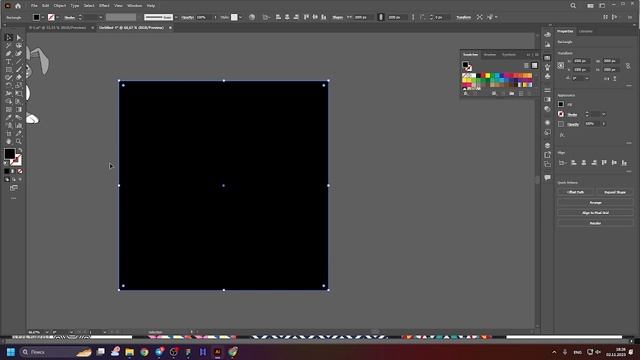Switch to the Brushes tab in swatches panel
This screenshot has width=640, height=360.
point(490,55)
